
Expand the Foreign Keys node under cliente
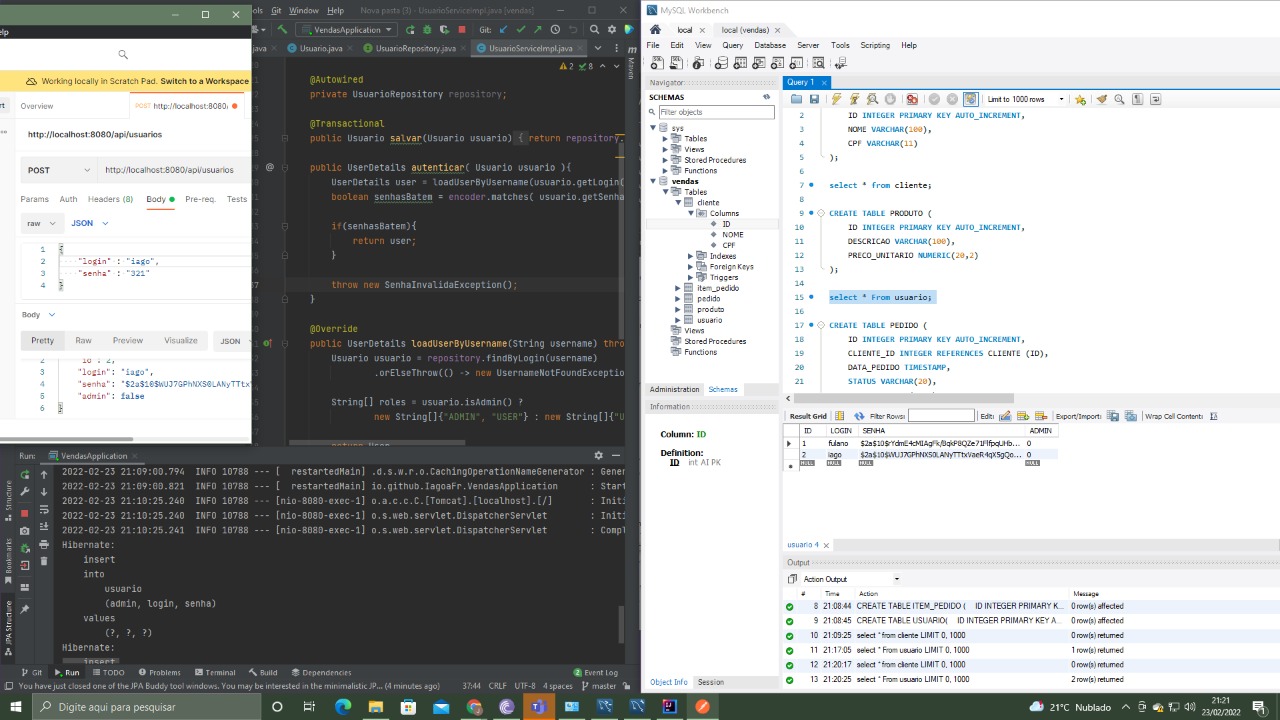[690, 267]
